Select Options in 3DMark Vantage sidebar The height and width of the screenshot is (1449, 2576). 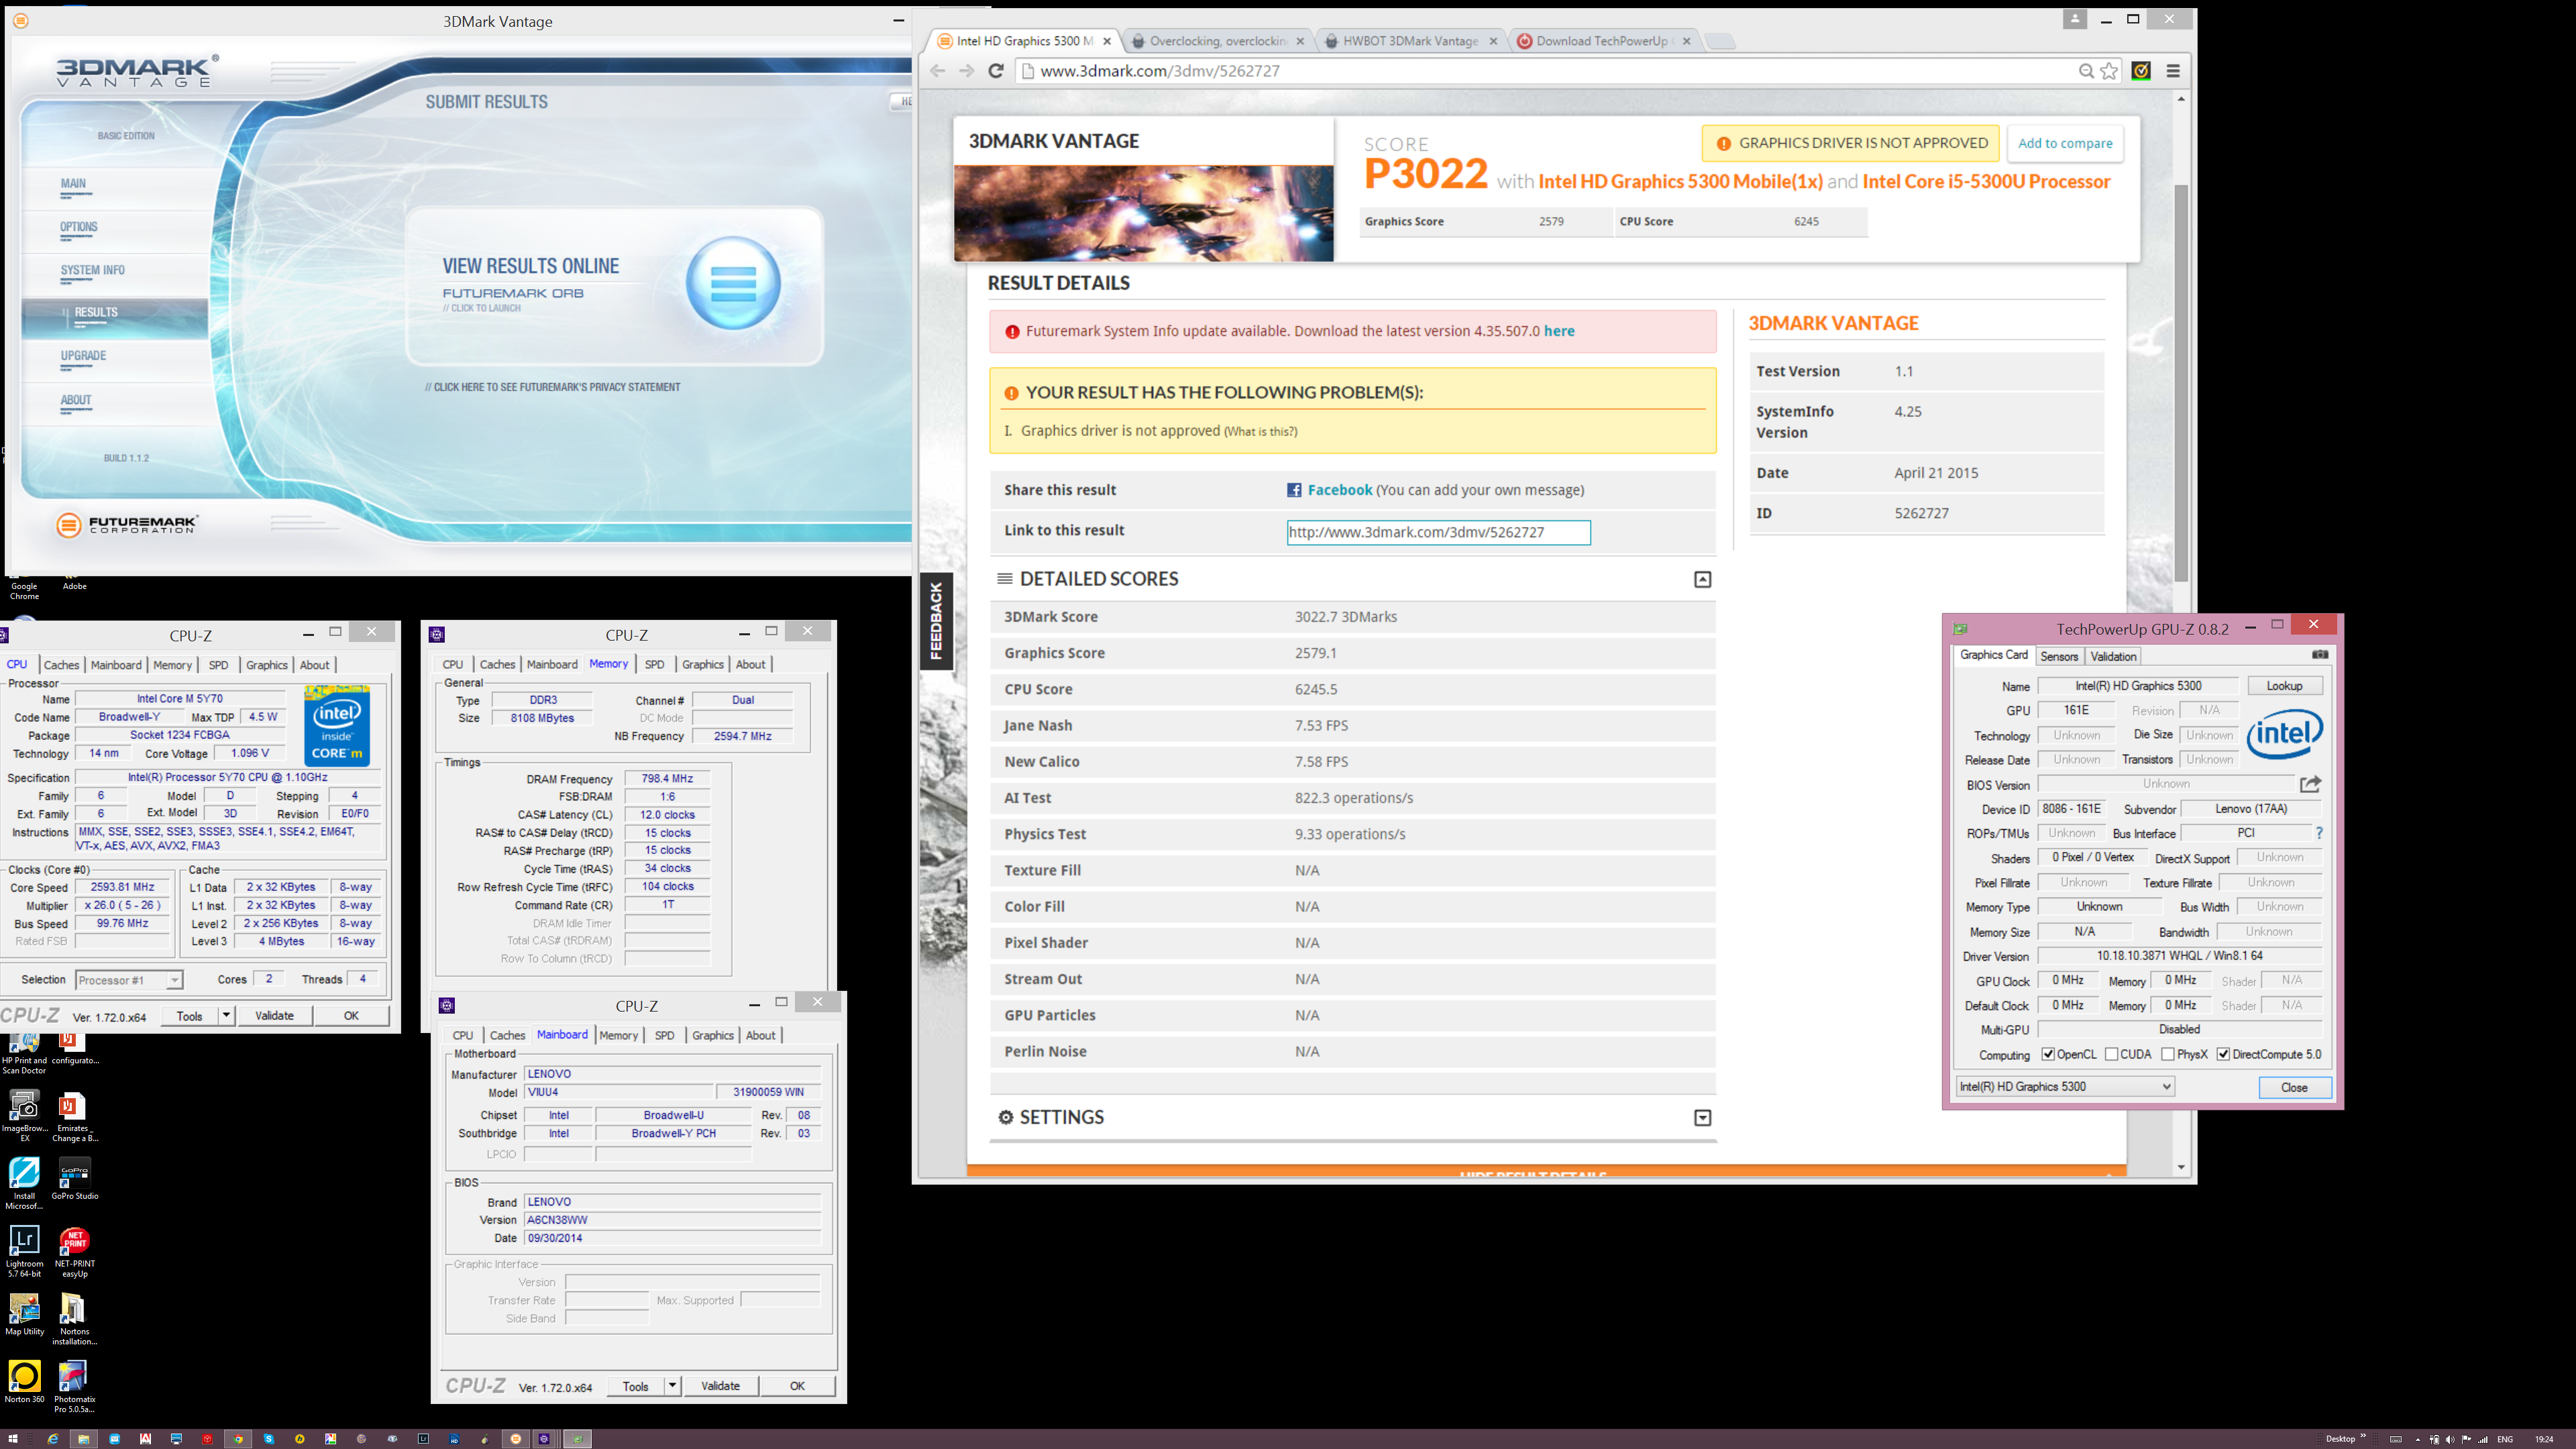click(79, 227)
